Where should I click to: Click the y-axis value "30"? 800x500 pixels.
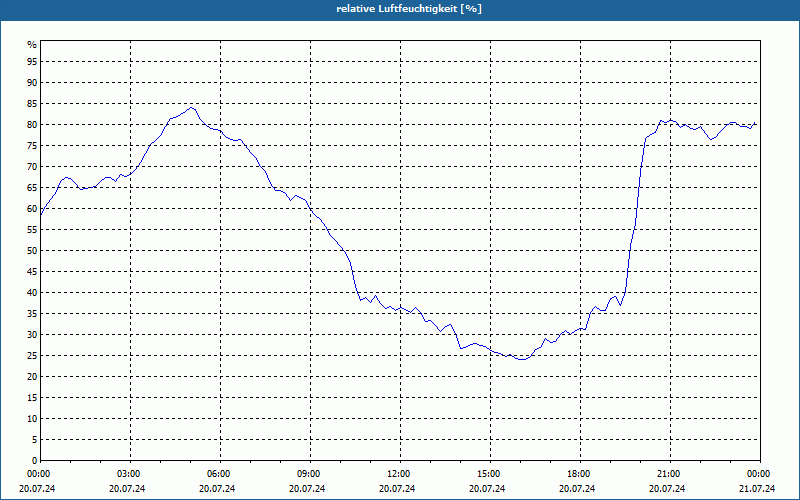(32, 335)
